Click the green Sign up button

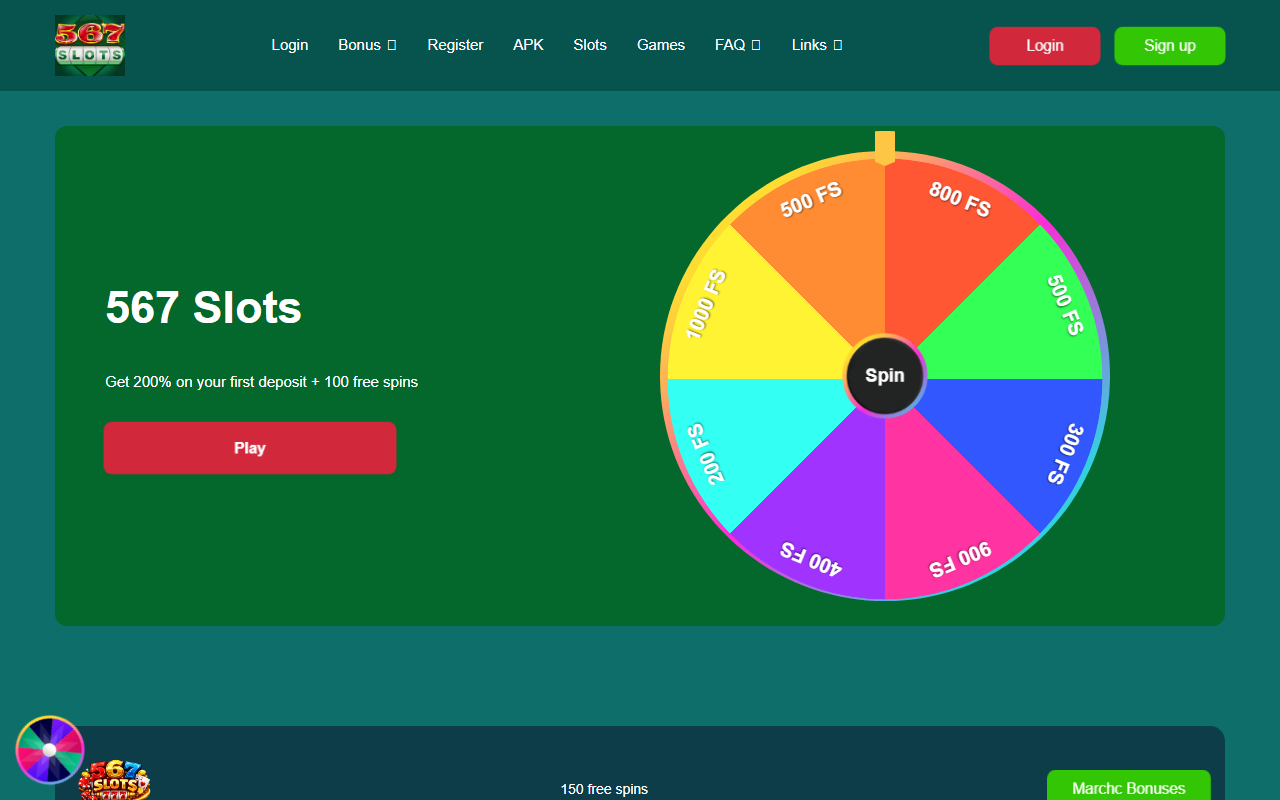coord(1170,46)
